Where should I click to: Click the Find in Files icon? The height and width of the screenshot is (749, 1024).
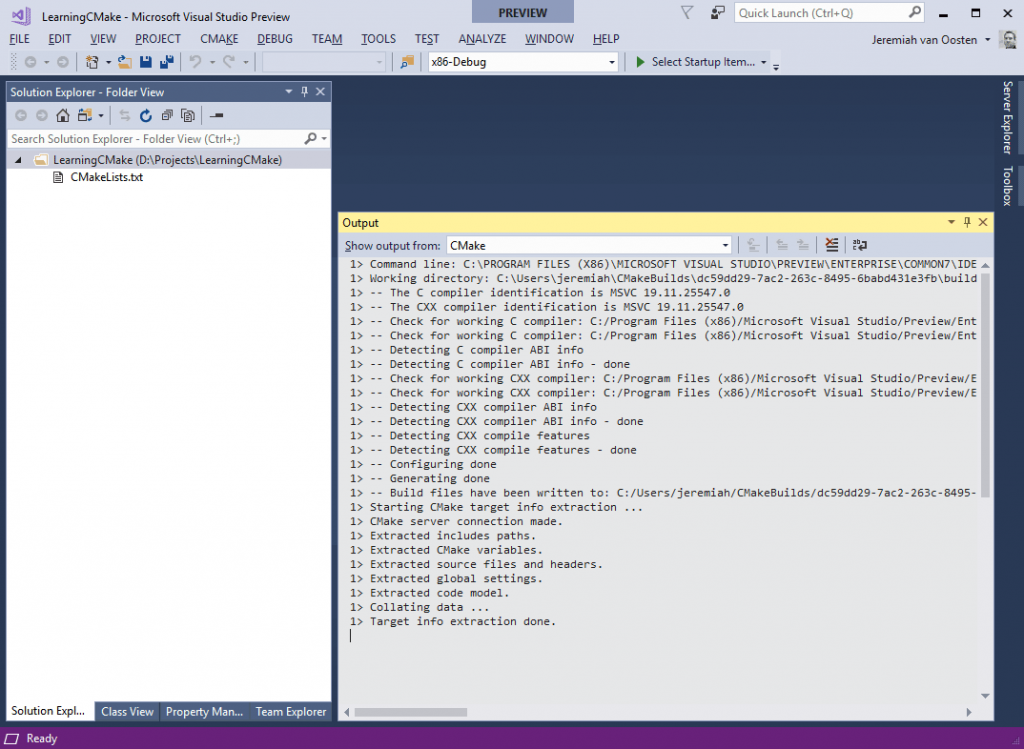point(407,62)
